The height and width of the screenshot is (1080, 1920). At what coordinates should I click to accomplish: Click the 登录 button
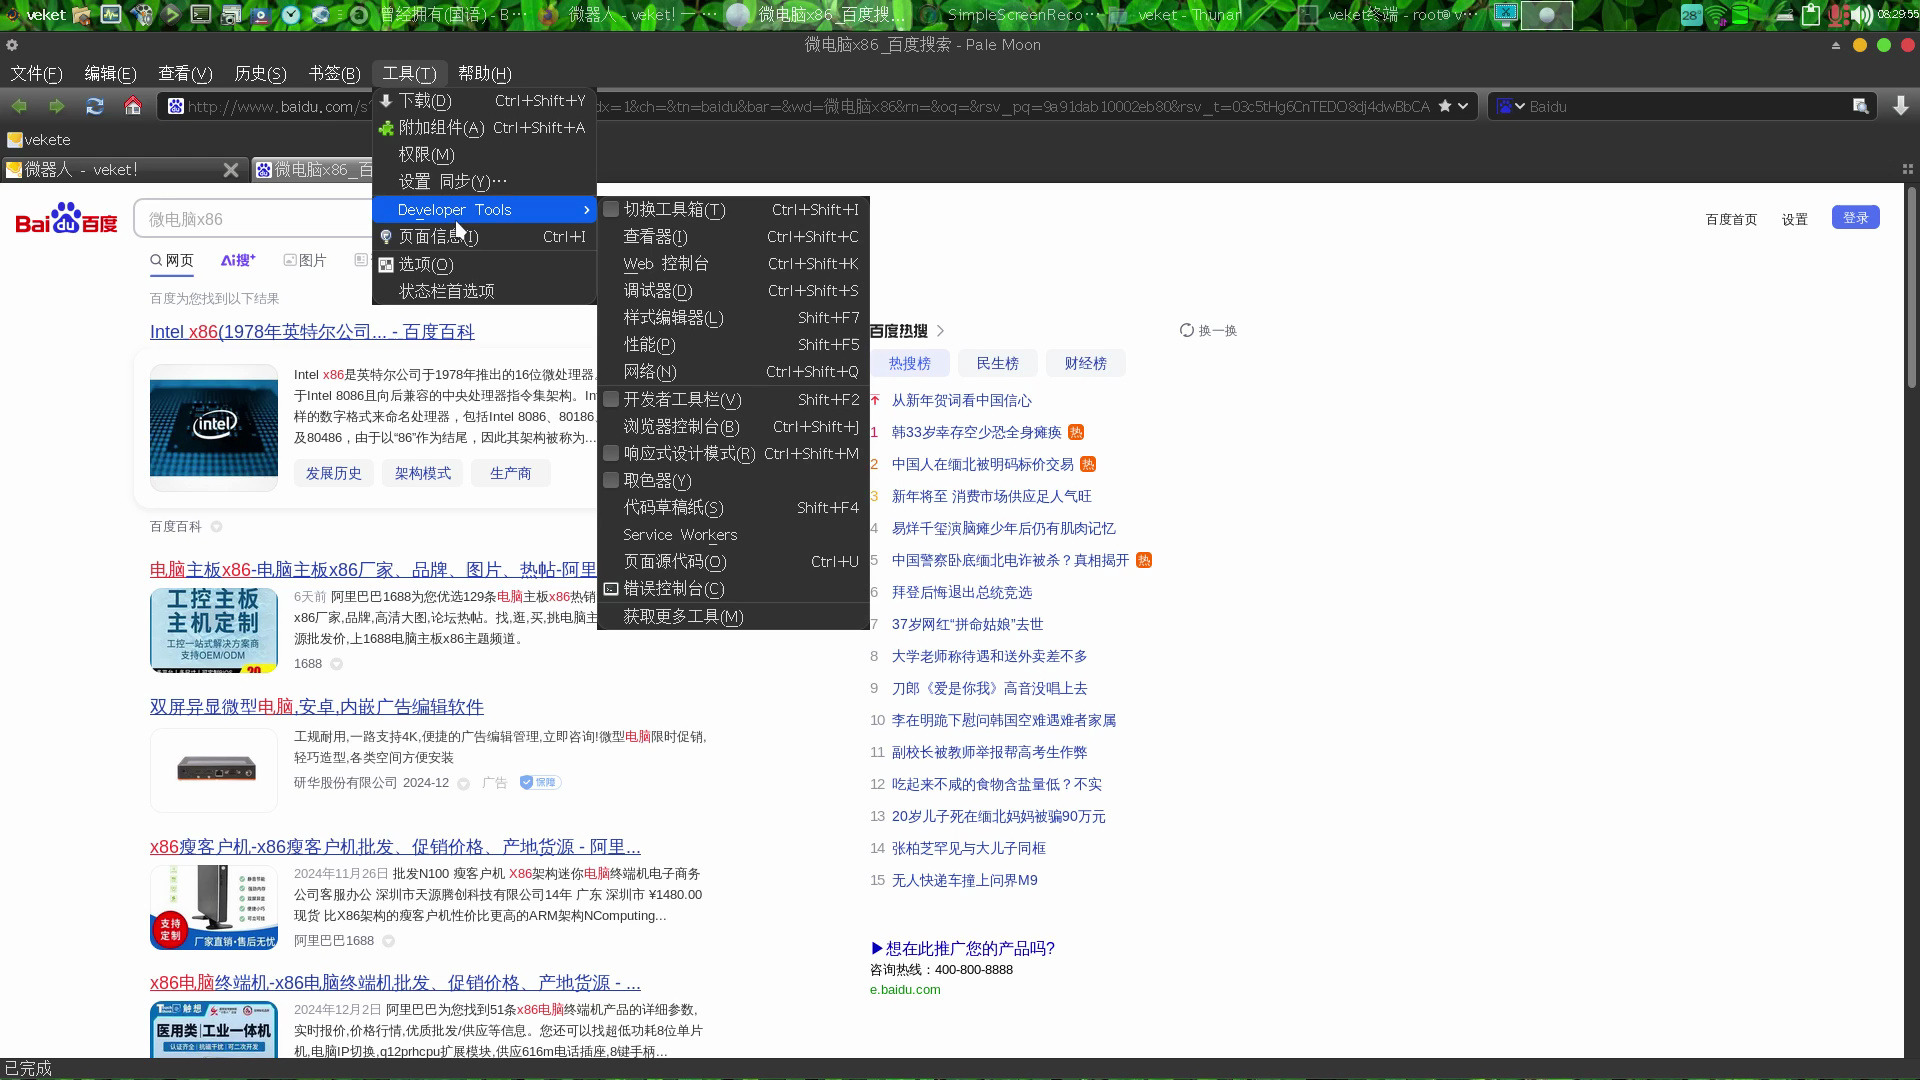click(1855, 218)
